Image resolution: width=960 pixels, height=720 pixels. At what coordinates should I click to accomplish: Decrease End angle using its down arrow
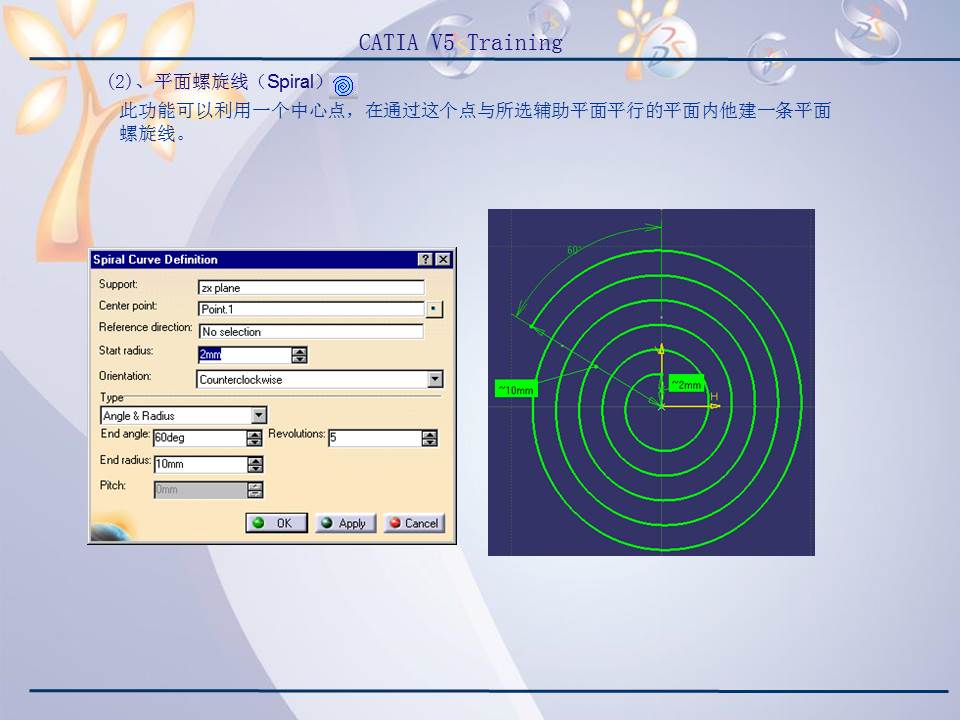click(252, 441)
